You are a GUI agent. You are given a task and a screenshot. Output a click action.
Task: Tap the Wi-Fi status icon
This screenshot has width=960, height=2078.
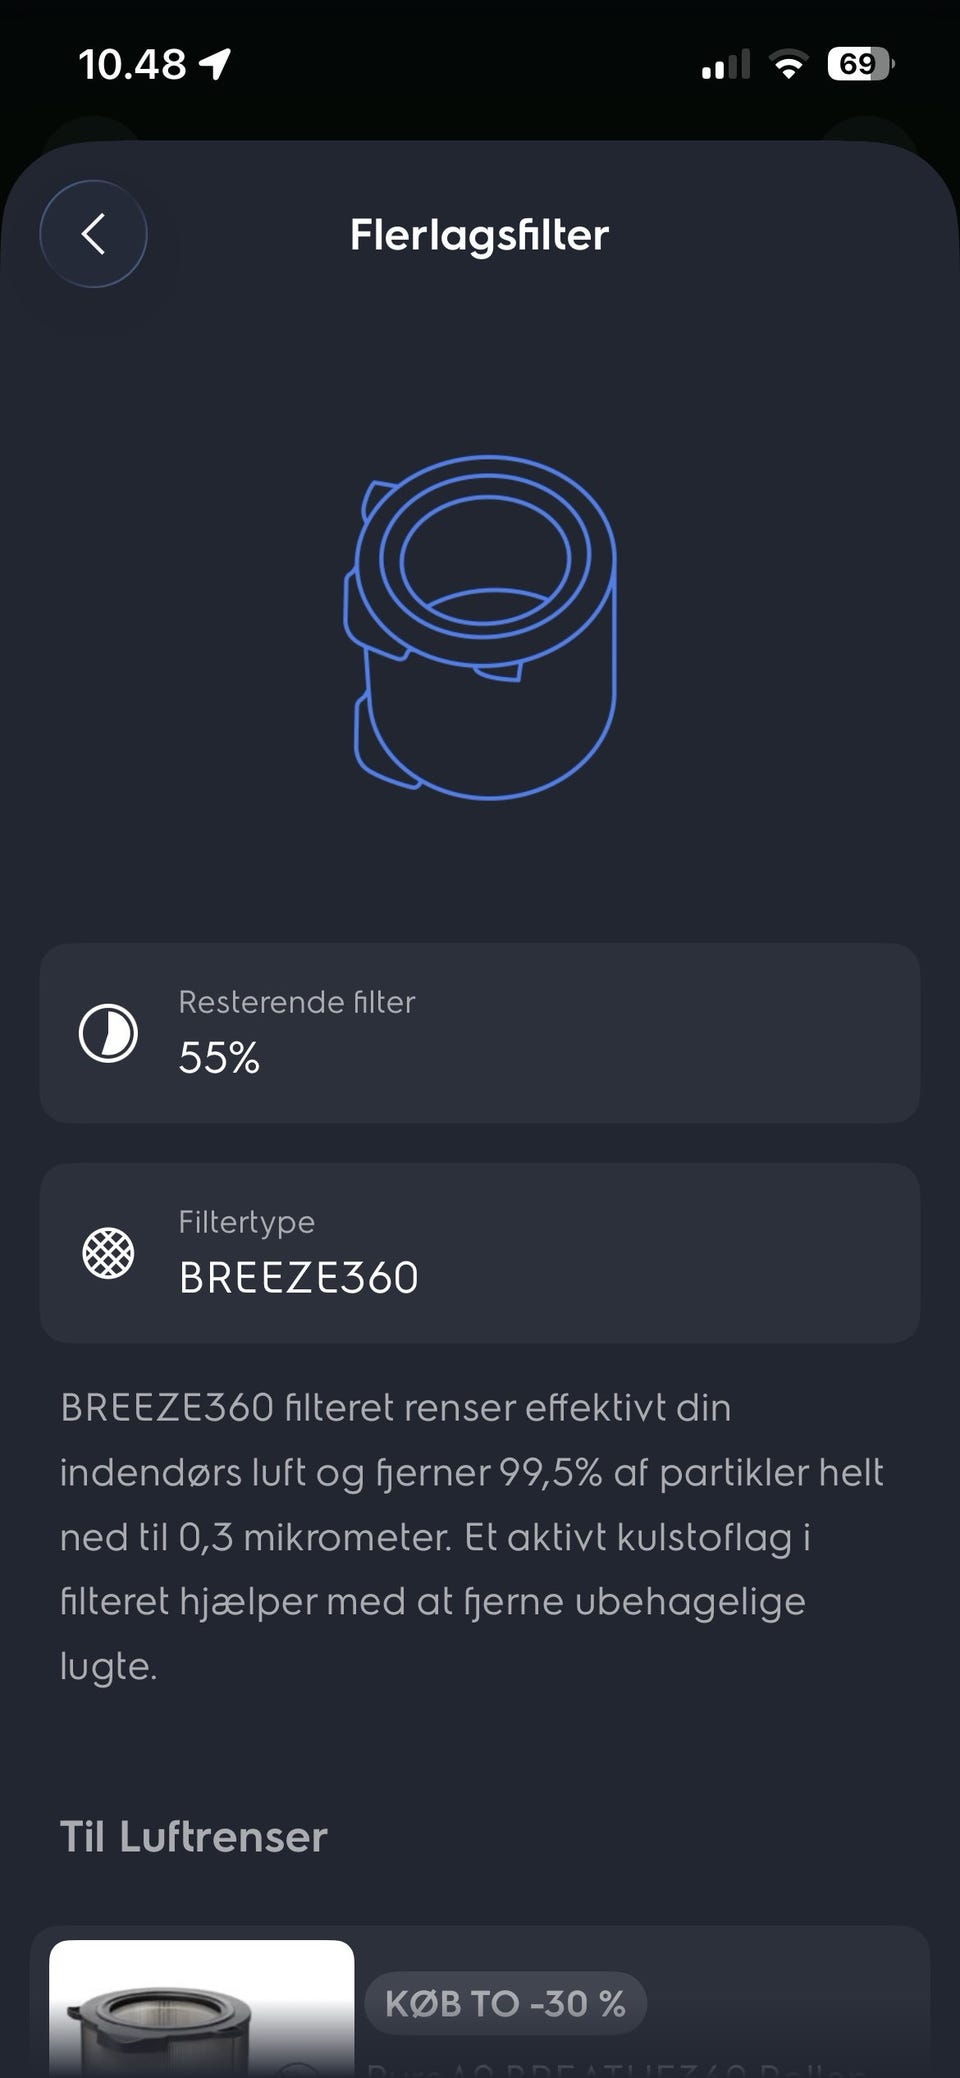(788, 66)
